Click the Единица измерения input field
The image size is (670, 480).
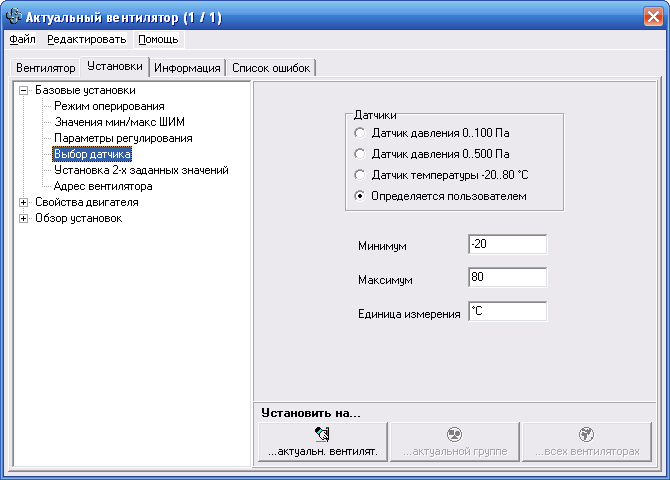[507, 311]
